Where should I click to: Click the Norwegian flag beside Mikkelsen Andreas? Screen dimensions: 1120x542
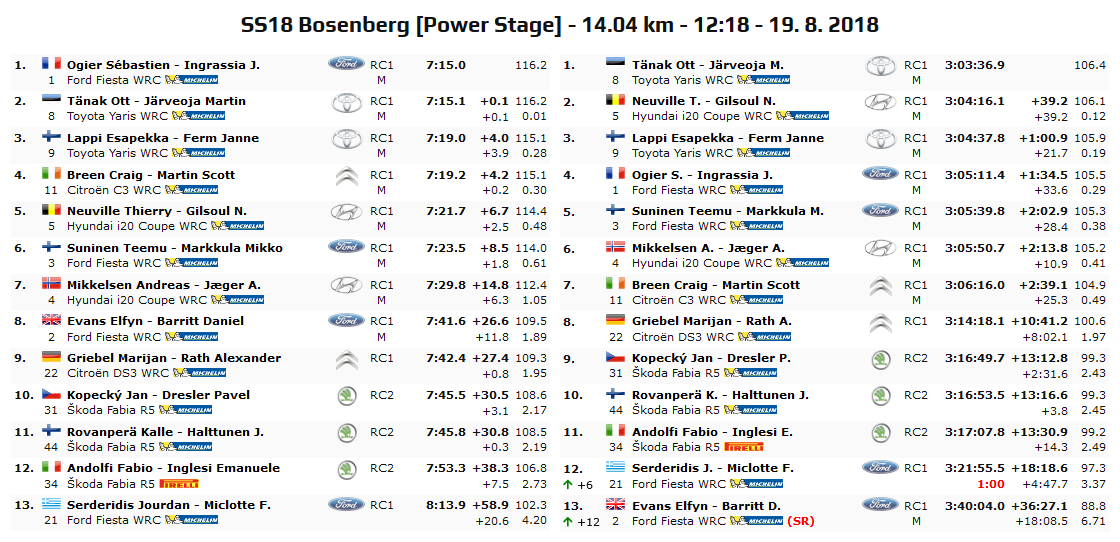pyautogui.click(x=51, y=284)
